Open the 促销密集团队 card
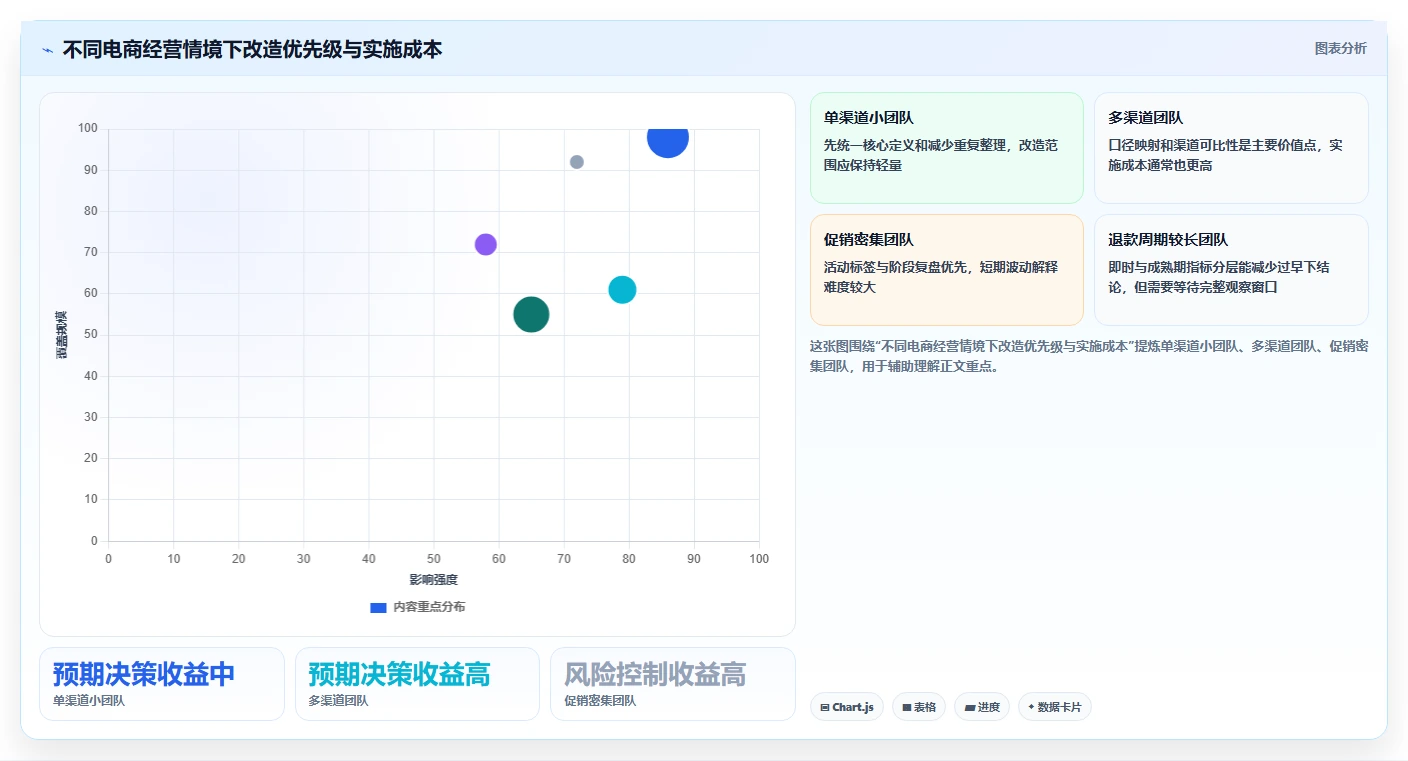The height and width of the screenshot is (761, 1408). coord(946,270)
